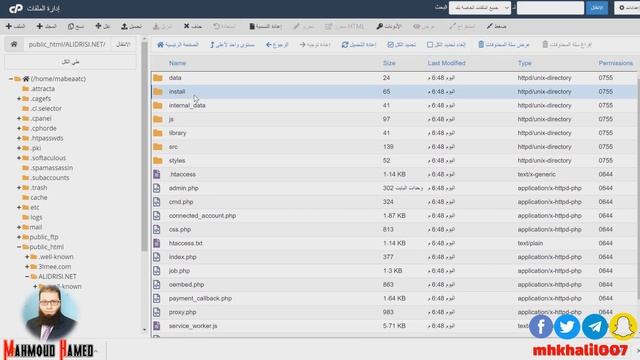Sort by the Last Modified column header
The image size is (640, 360).
point(446,63)
